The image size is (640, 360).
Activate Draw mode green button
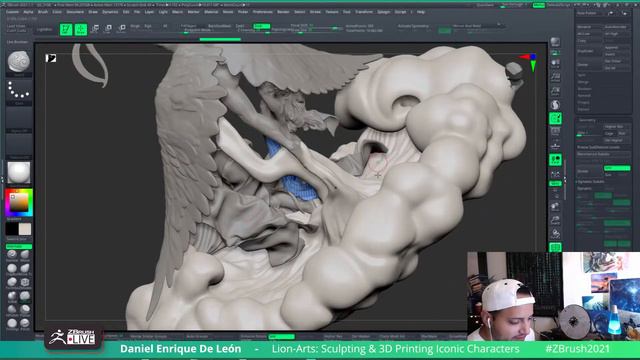81,29
